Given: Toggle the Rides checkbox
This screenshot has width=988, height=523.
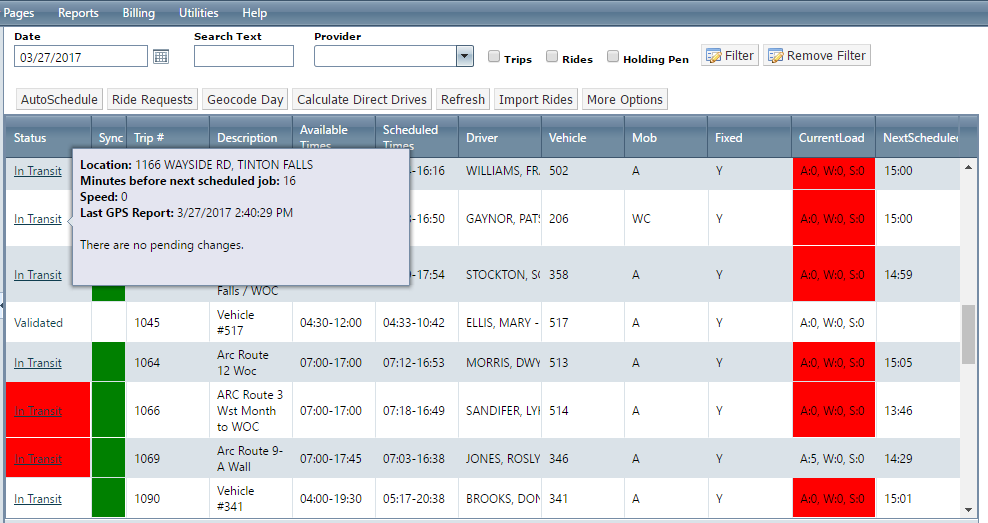Looking at the screenshot, I should click(x=552, y=57).
